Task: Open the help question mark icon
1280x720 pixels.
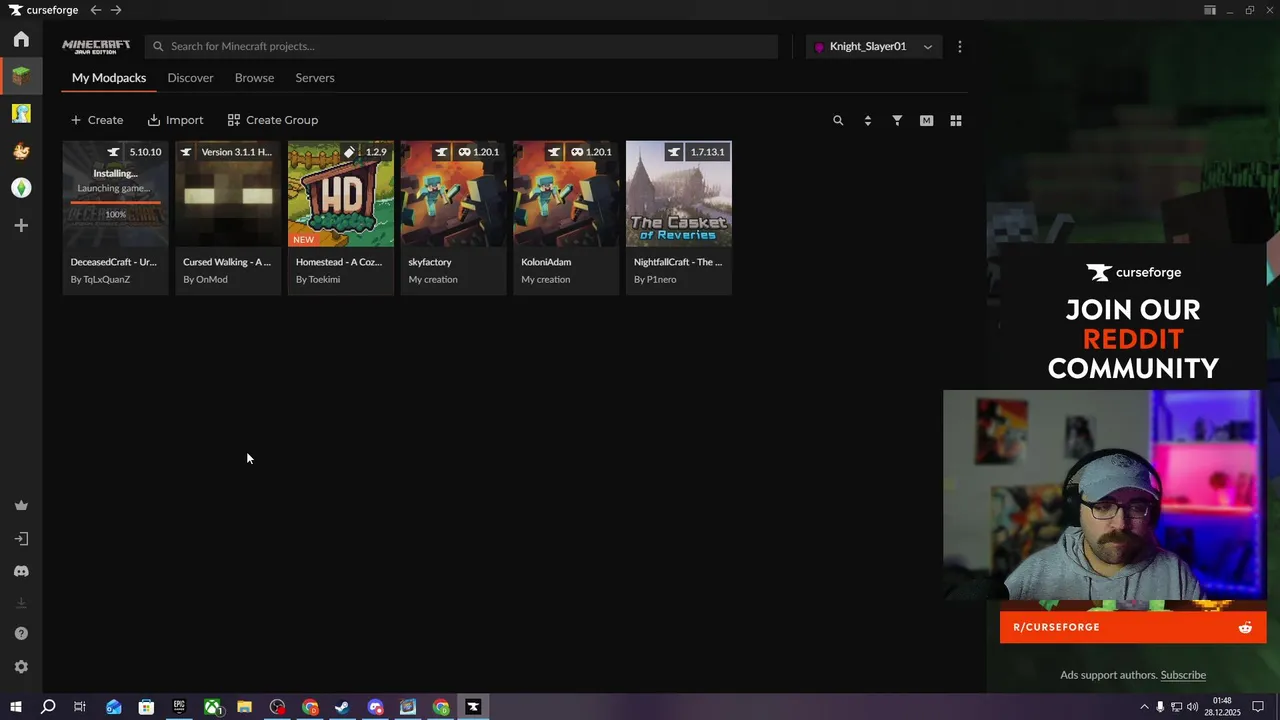Action: tap(21, 634)
